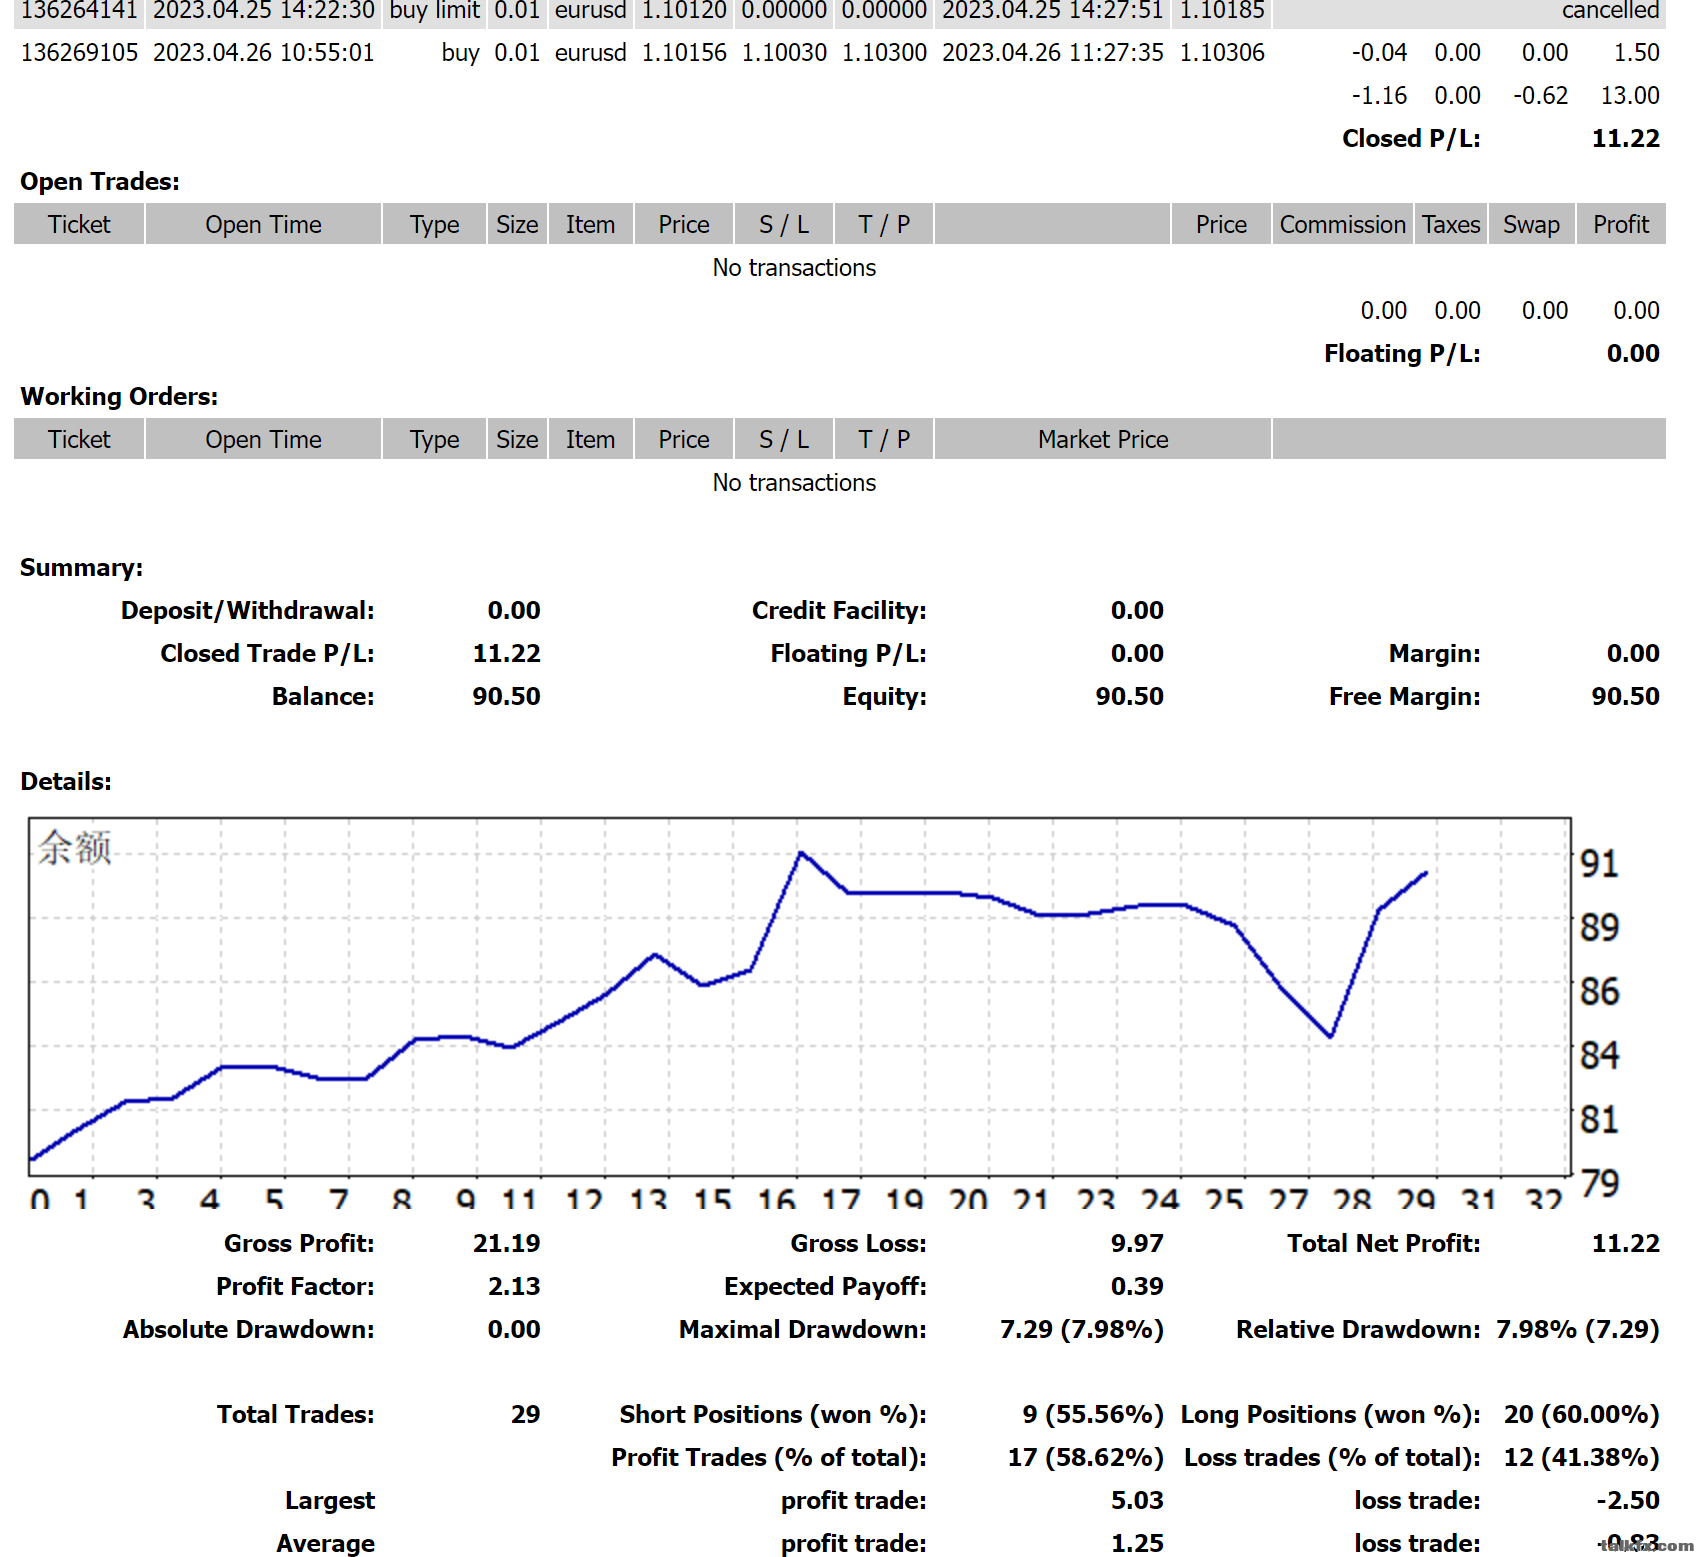The height and width of the screenshot is (1557, 1699).
Task: Click the Floating P/L label below Open Trades
Action: [1402, 354]
